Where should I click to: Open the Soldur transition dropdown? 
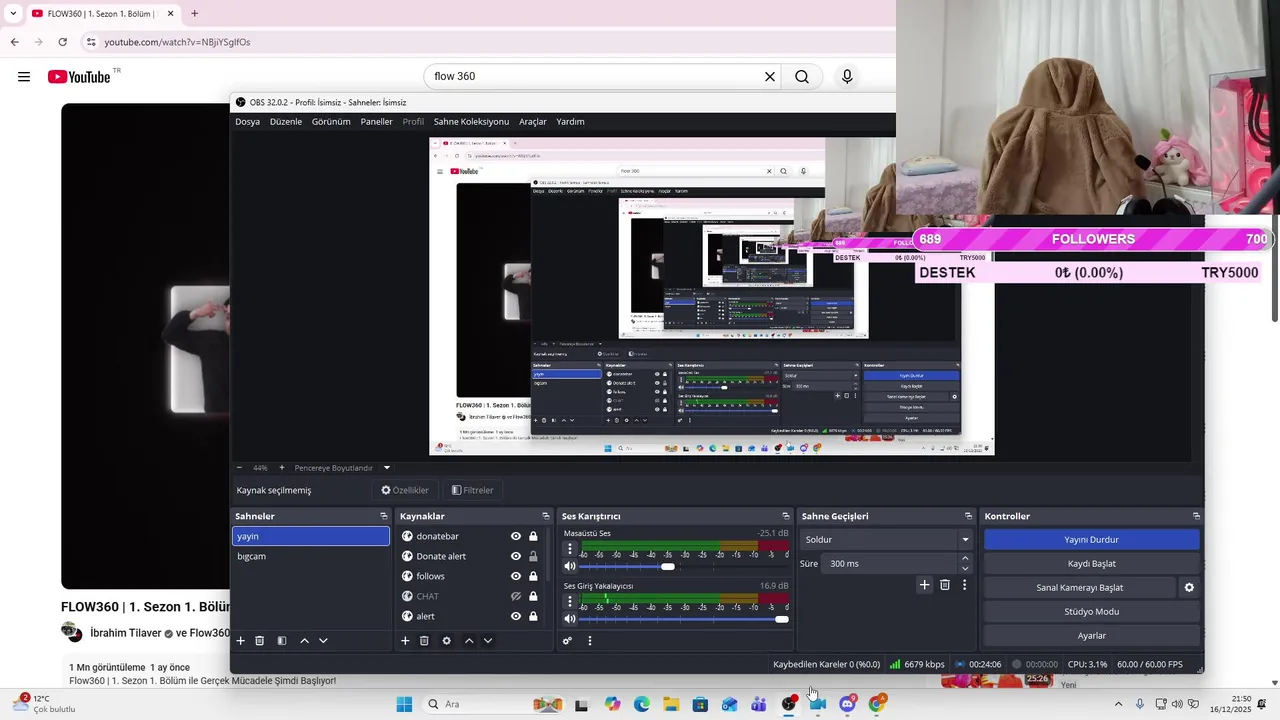[x=886, y=540]
